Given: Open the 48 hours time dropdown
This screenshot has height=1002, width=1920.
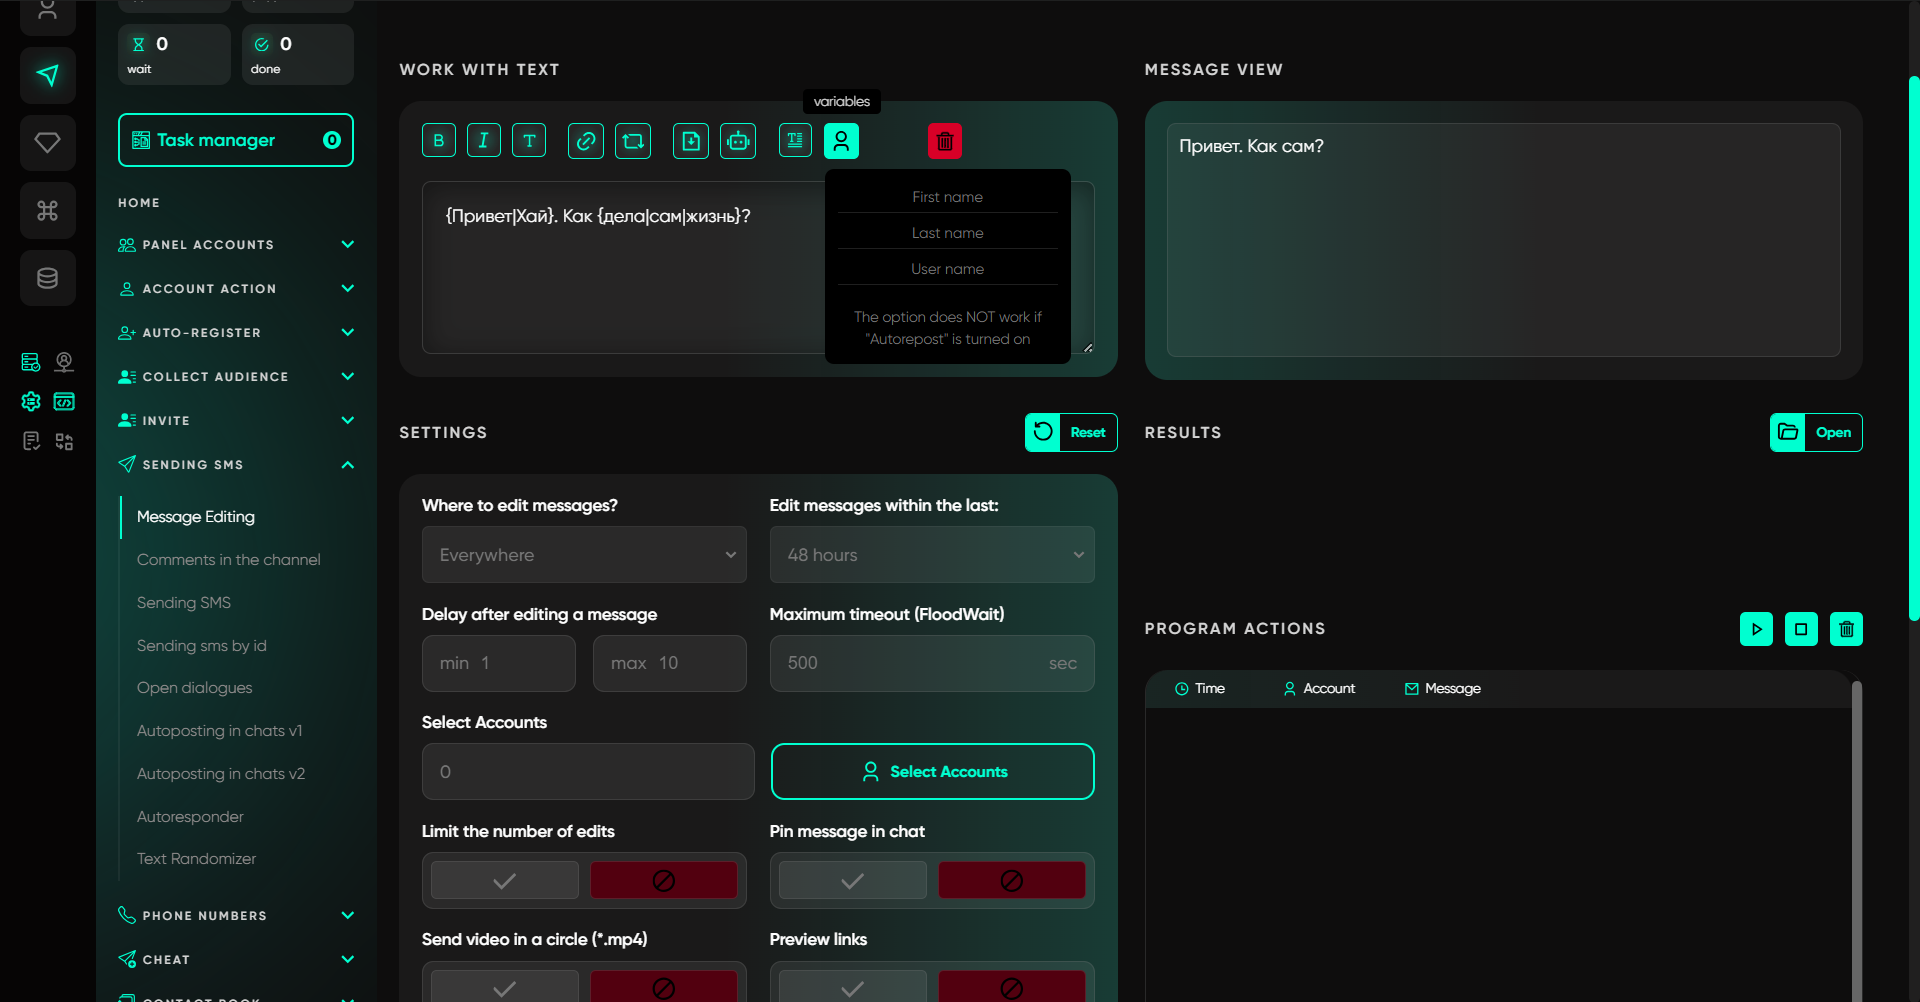Looking at the screenshot, I should pyautogui.click(x=931, y=555).
